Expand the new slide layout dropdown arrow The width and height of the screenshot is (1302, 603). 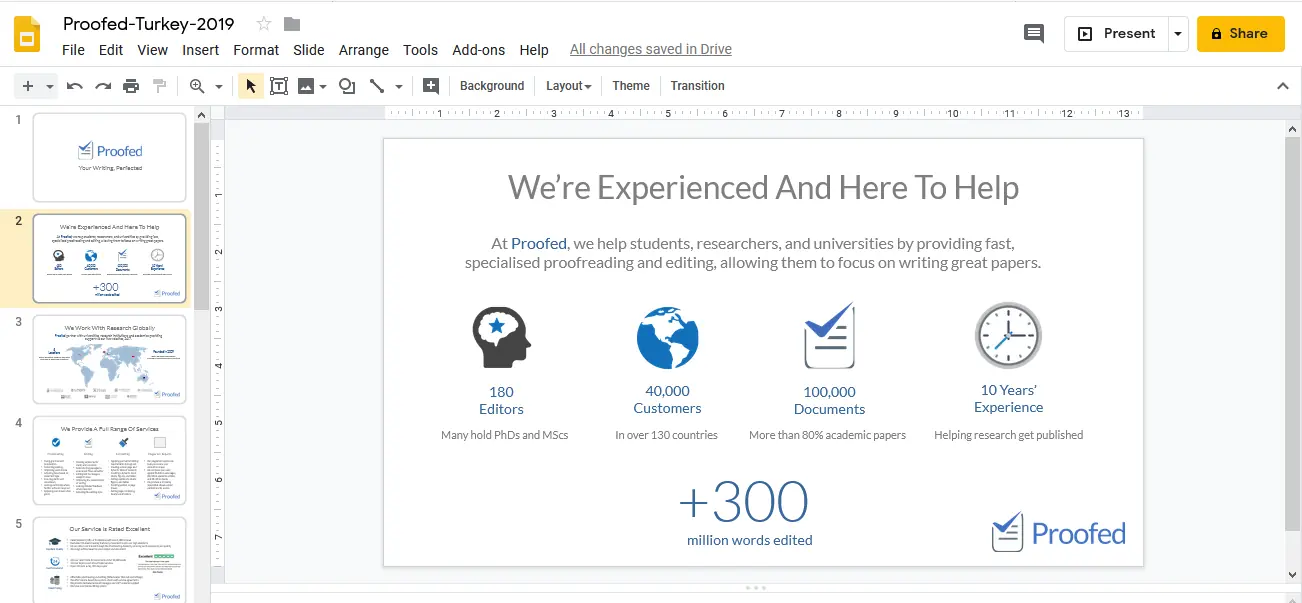(x=50, y=87)
